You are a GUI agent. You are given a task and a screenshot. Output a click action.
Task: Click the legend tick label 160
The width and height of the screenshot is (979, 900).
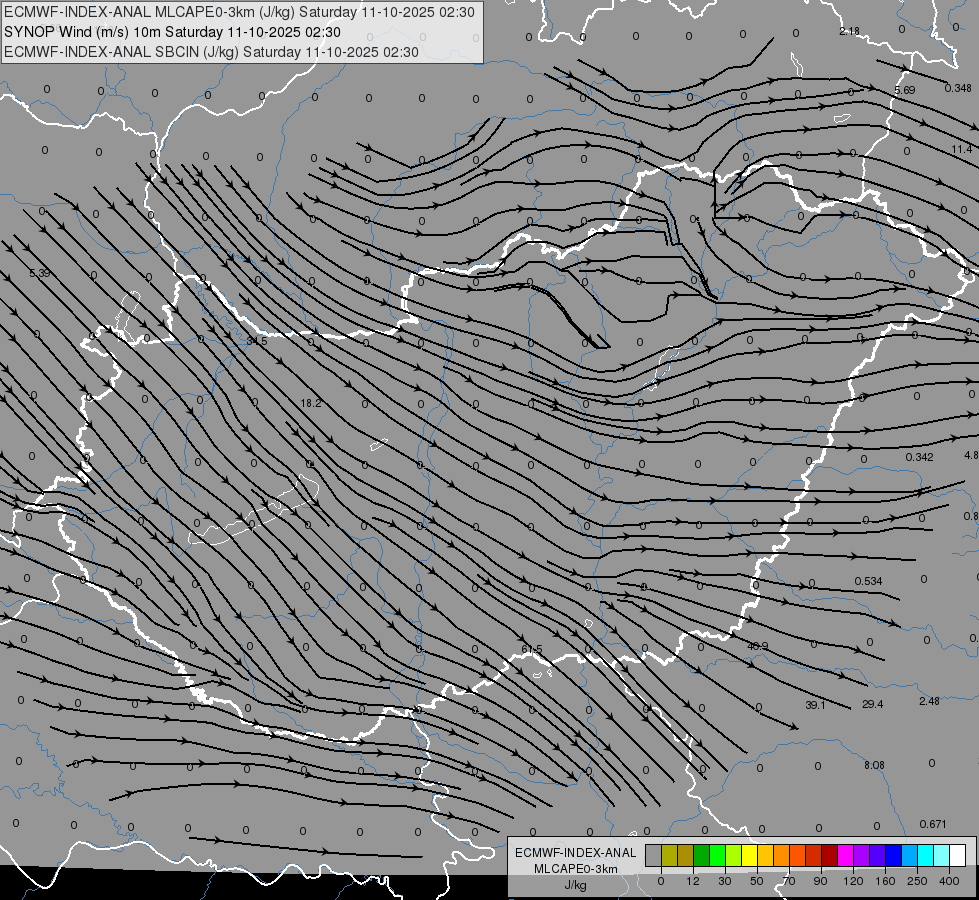[885, 881]
